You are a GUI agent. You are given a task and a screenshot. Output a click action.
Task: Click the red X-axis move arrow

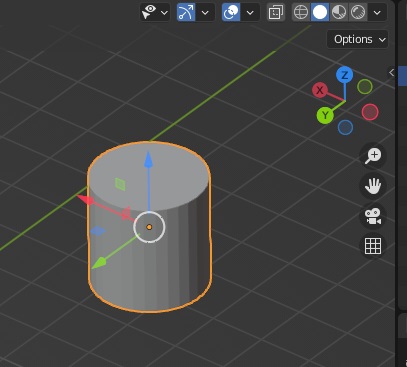tap(86, 200)
